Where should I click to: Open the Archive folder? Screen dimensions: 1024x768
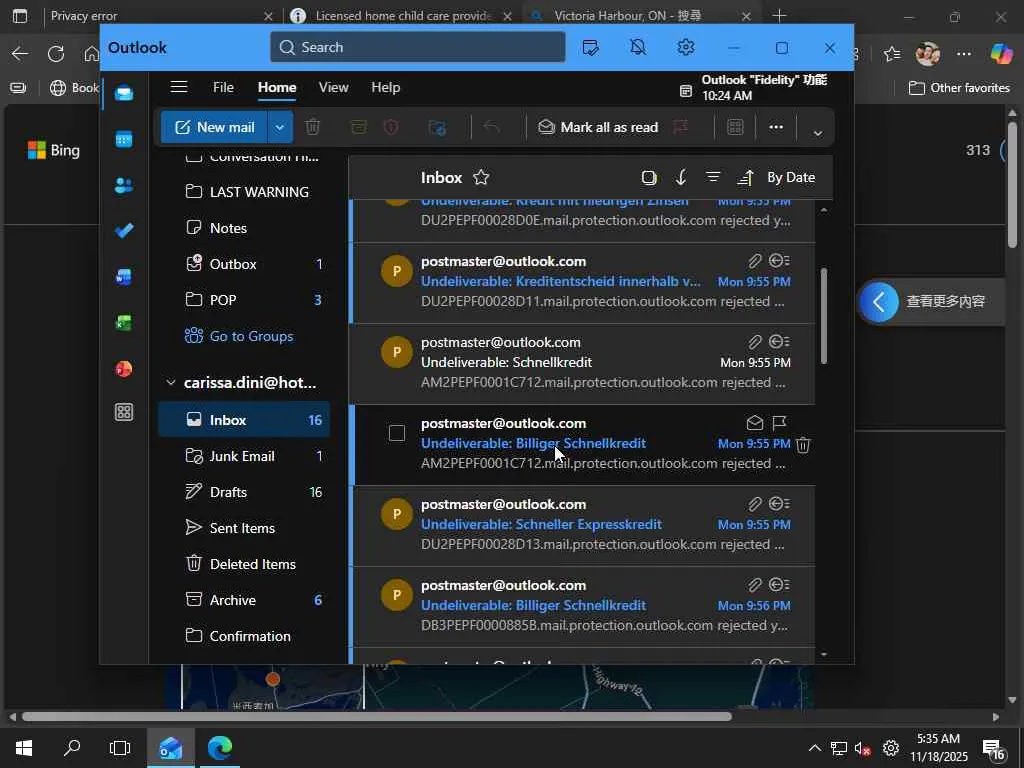(244, 600)
